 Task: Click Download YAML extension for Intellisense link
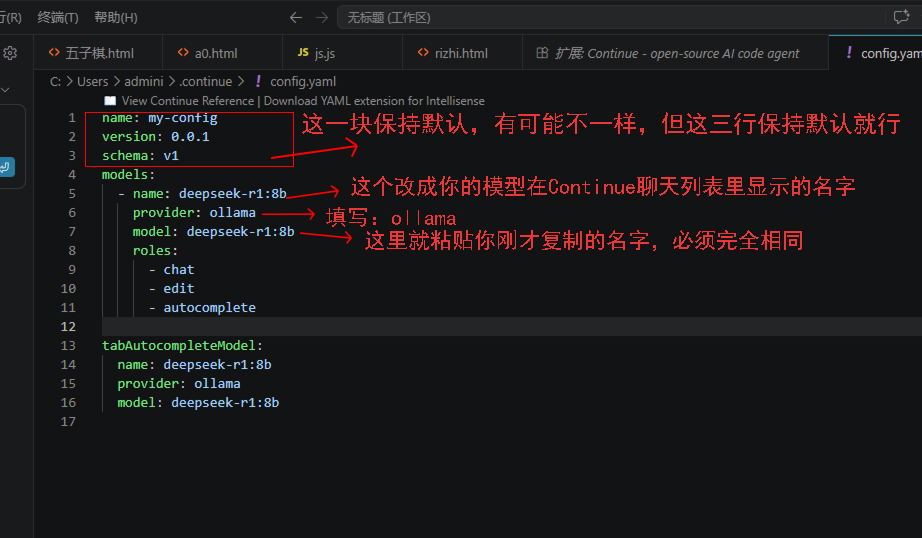click(374, 101)
